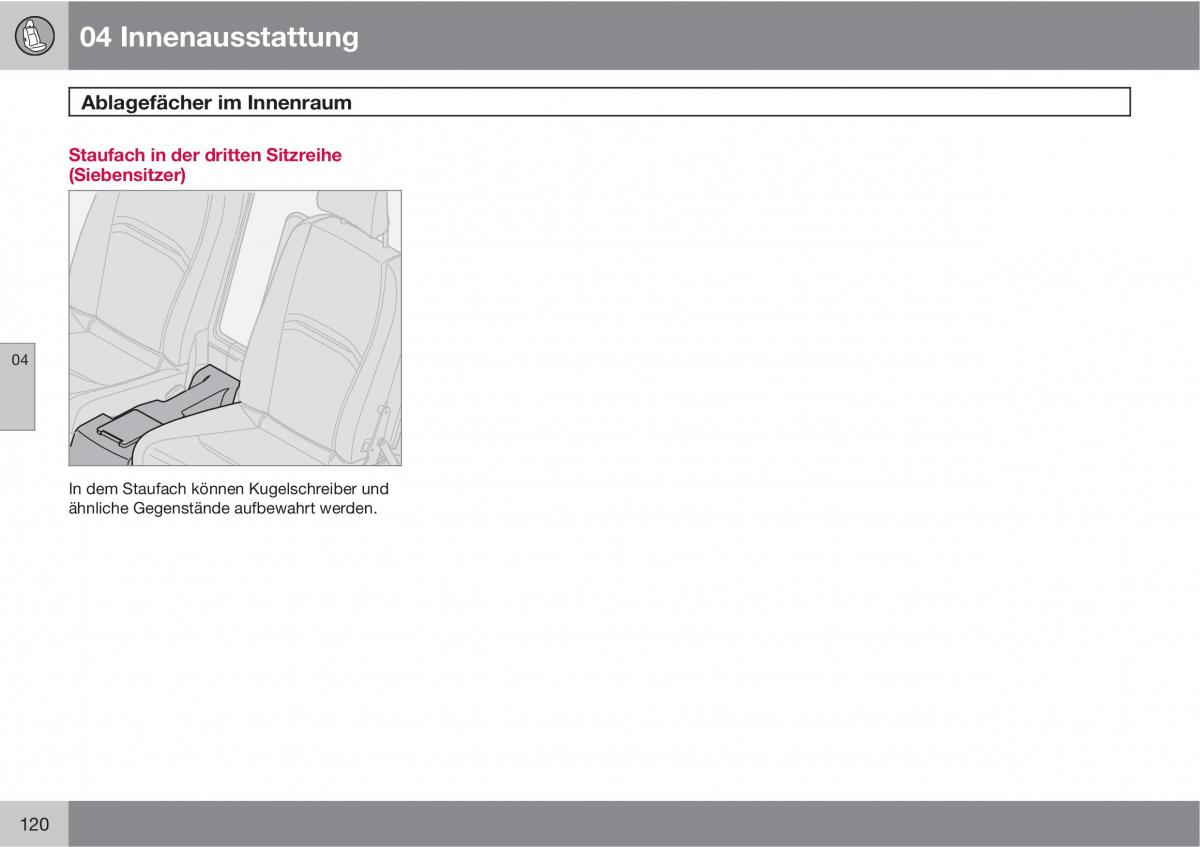1200x847 pixels.
Task: Click the '04' chapter side tab
Action: pos(18,386)
